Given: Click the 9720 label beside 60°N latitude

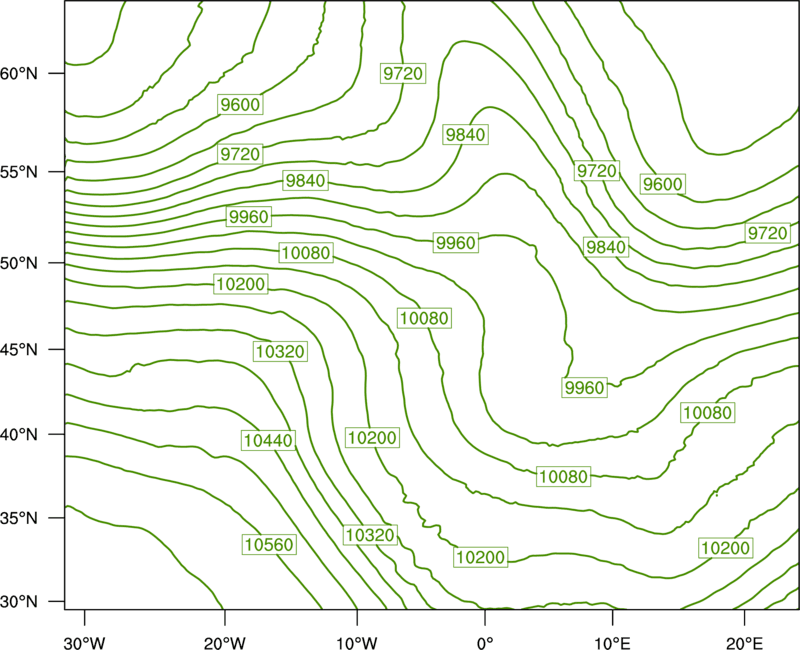Looking at the screenshot, I should pos(403,73).
